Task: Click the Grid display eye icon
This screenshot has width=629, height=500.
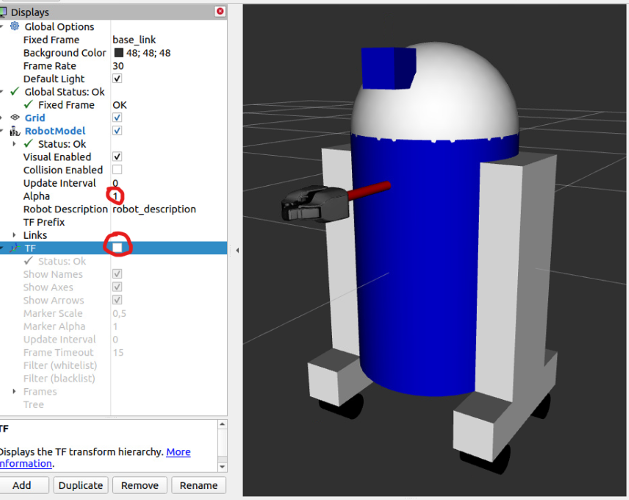Action: (15, 118)
